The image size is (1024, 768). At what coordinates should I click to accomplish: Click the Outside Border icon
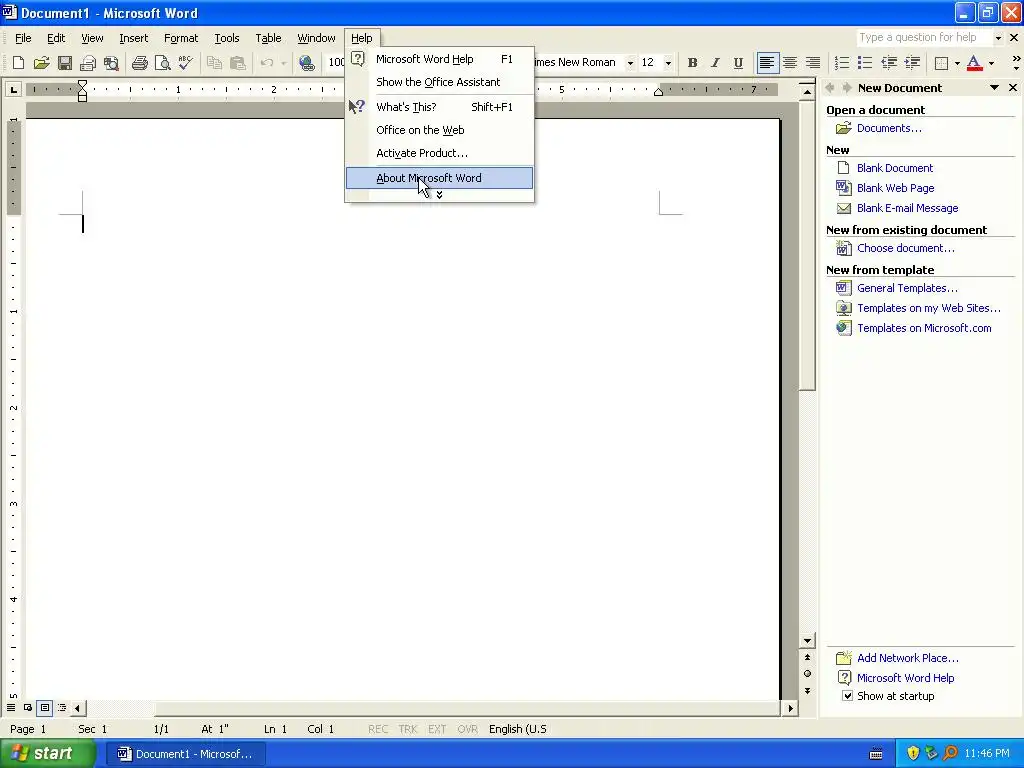(x=941, y=63)
